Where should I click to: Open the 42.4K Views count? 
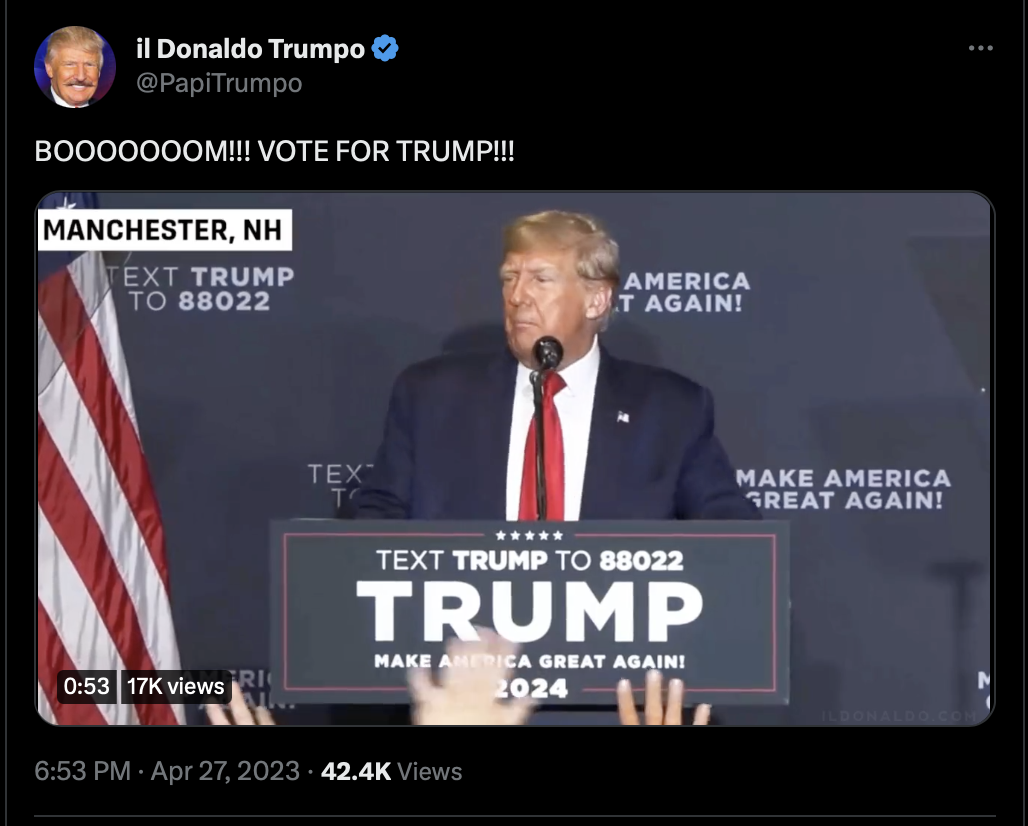[391, 771]
